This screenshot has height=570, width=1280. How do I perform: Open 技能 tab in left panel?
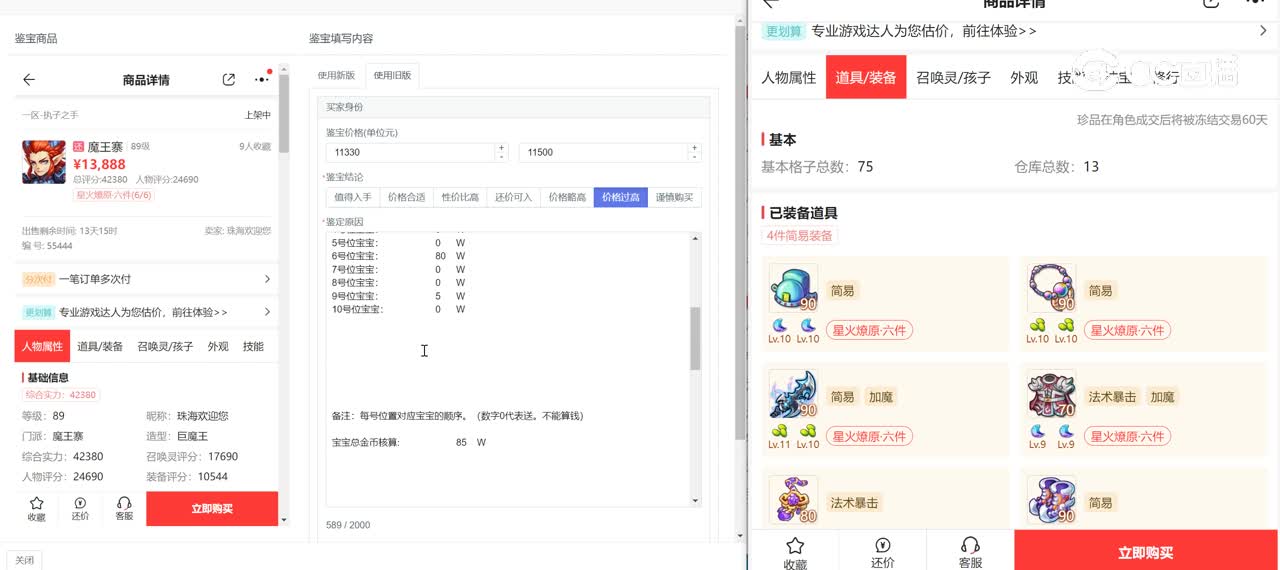click(254, 346)
